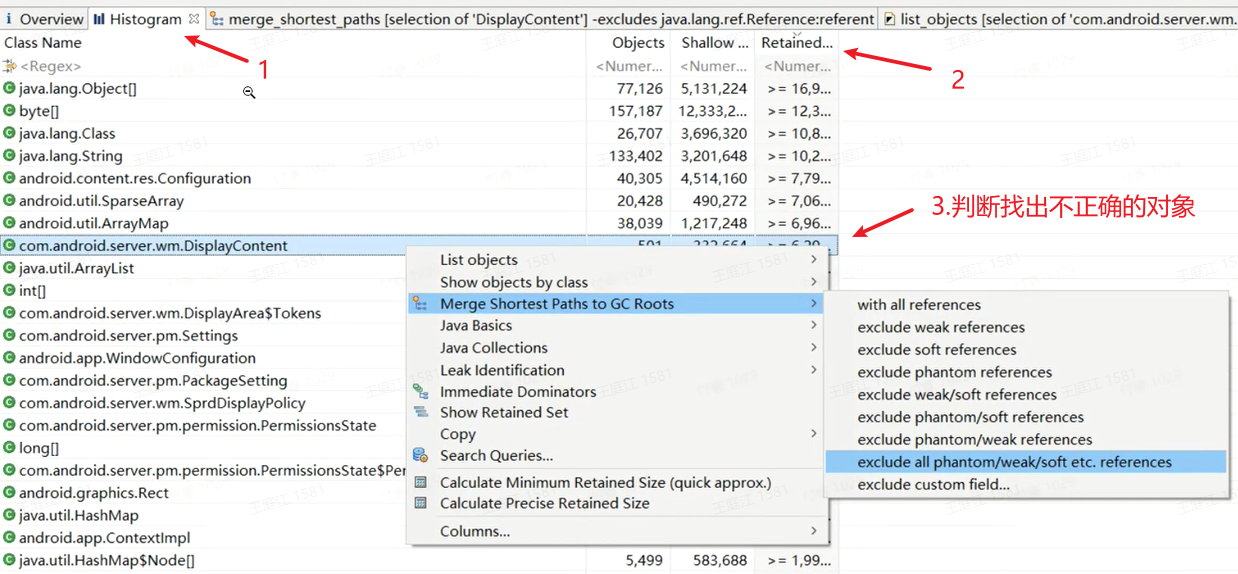Click the class icon of android.app.WindowConfiguration
Viewport: 1238px width, 574px height.
(9, 358)
